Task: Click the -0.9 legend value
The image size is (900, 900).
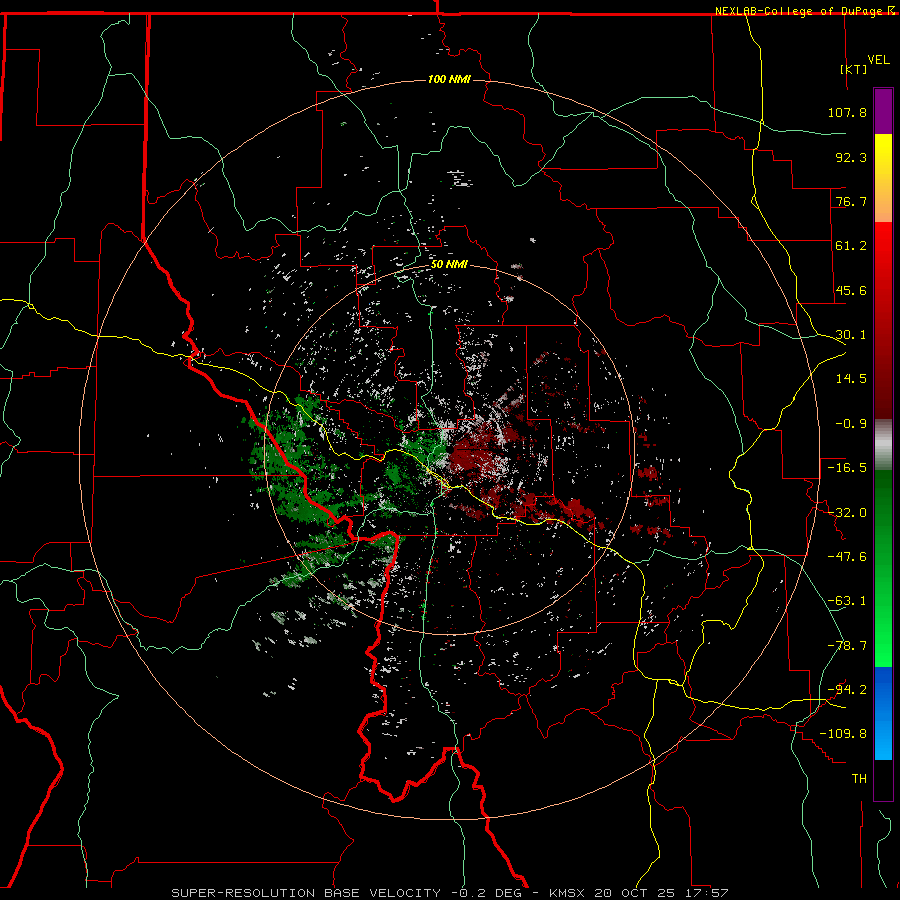Action: click(x=851, y=424)
